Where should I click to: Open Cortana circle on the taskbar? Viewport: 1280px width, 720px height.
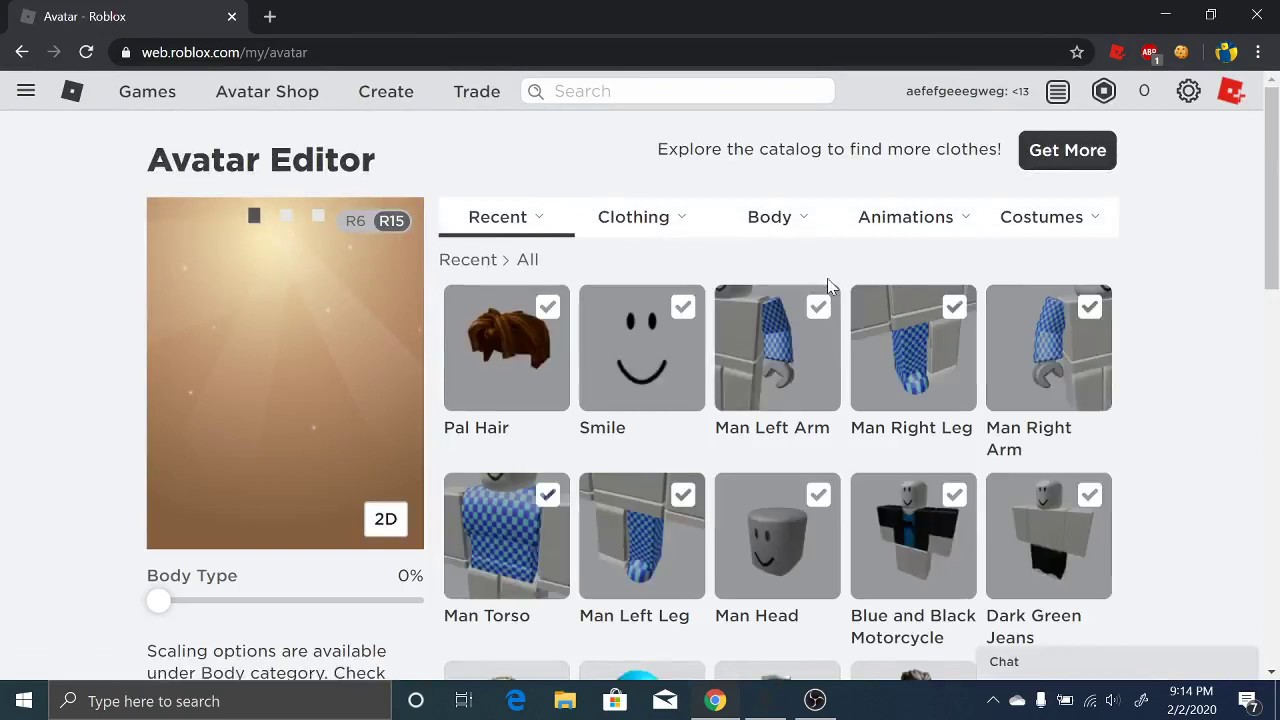[x=416, y=701]
